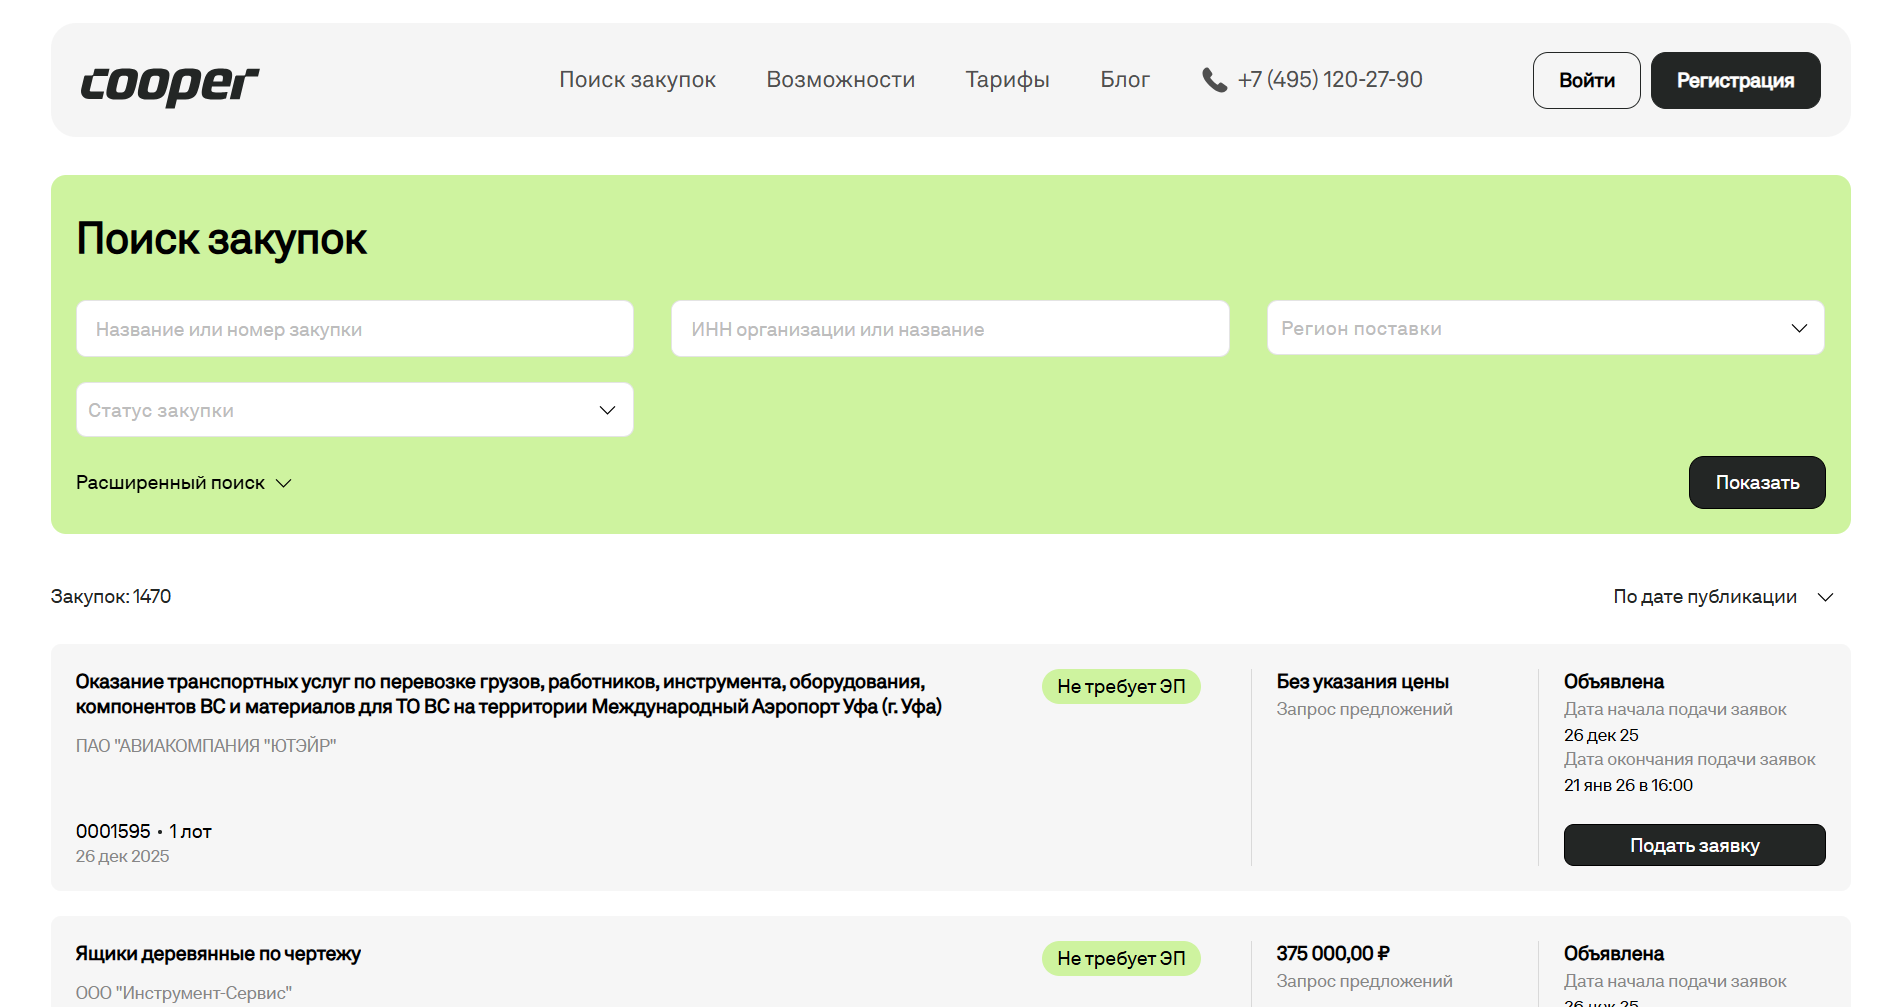Open the Возможности menu item
Image resolution: width=1901 pixels, height=1007 pixels.
pyautogui.click(x=840, y=80)
